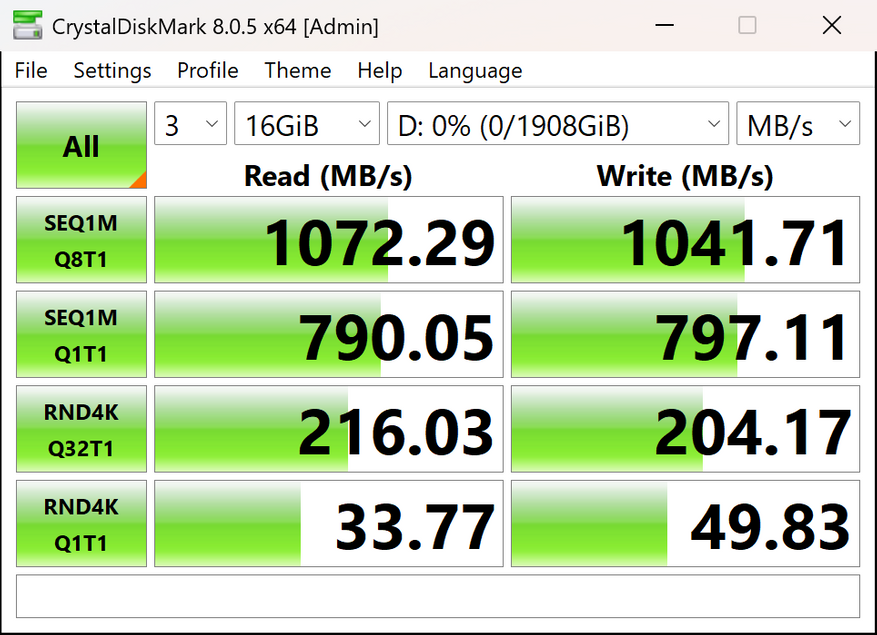
Task: Click the empty comment field at bottom
Action: [x=438, y=596]
